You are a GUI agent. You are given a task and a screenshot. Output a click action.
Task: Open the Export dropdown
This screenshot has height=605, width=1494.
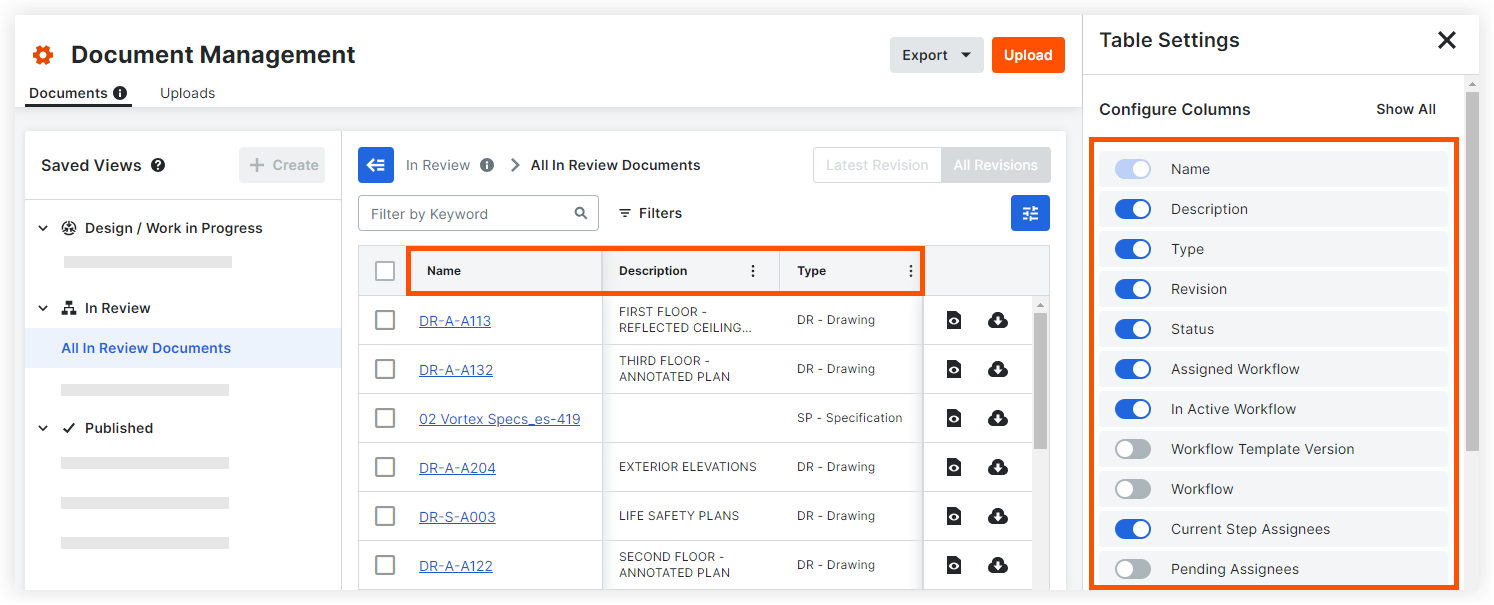[936, 55]
